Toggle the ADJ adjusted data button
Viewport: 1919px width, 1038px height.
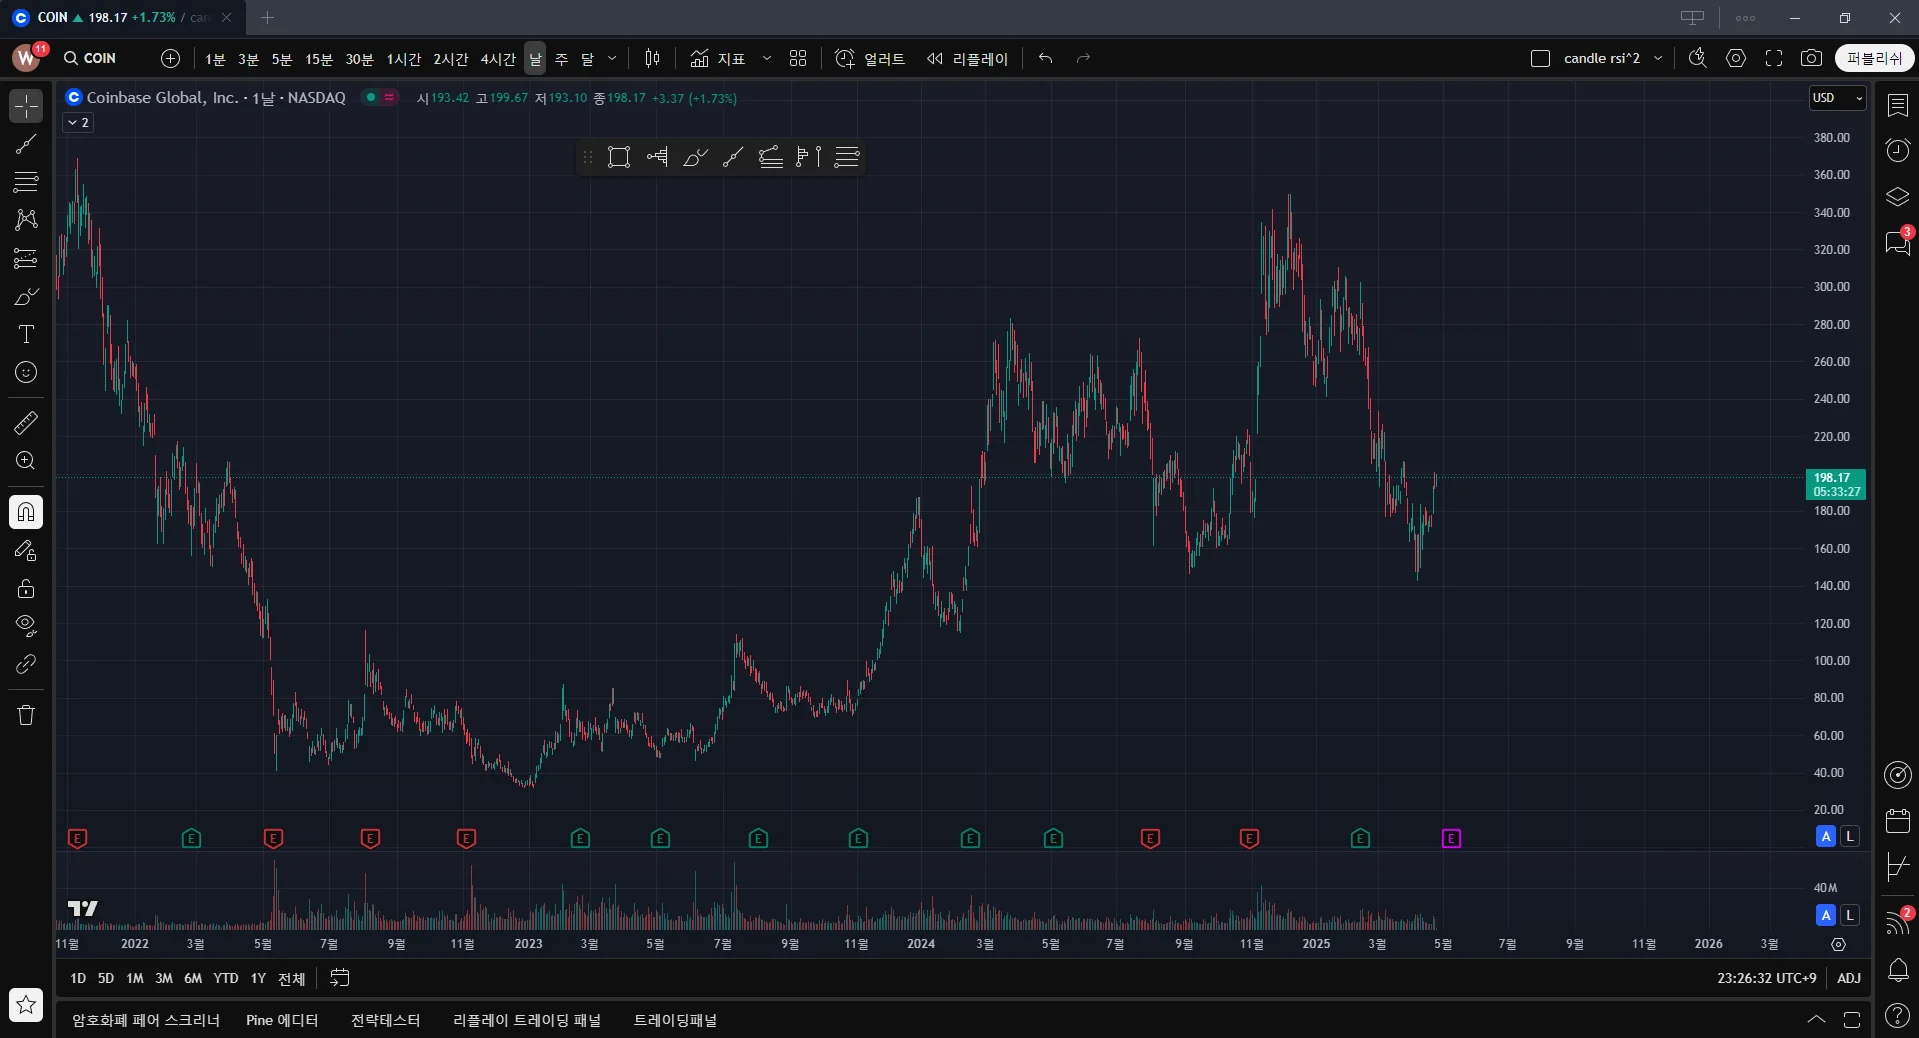pyautogui.click(x=1848, y=978)
